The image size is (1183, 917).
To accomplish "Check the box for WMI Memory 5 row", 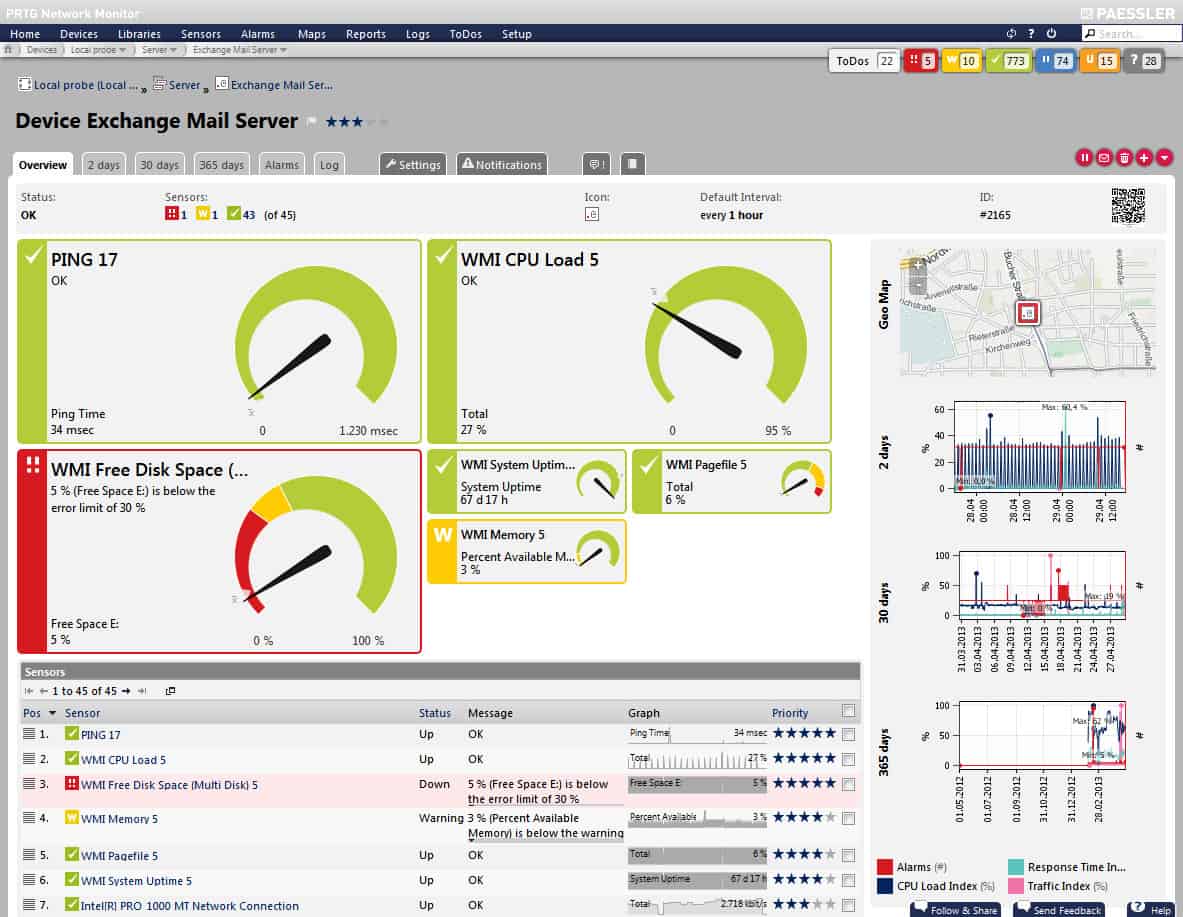I will 848,818.
